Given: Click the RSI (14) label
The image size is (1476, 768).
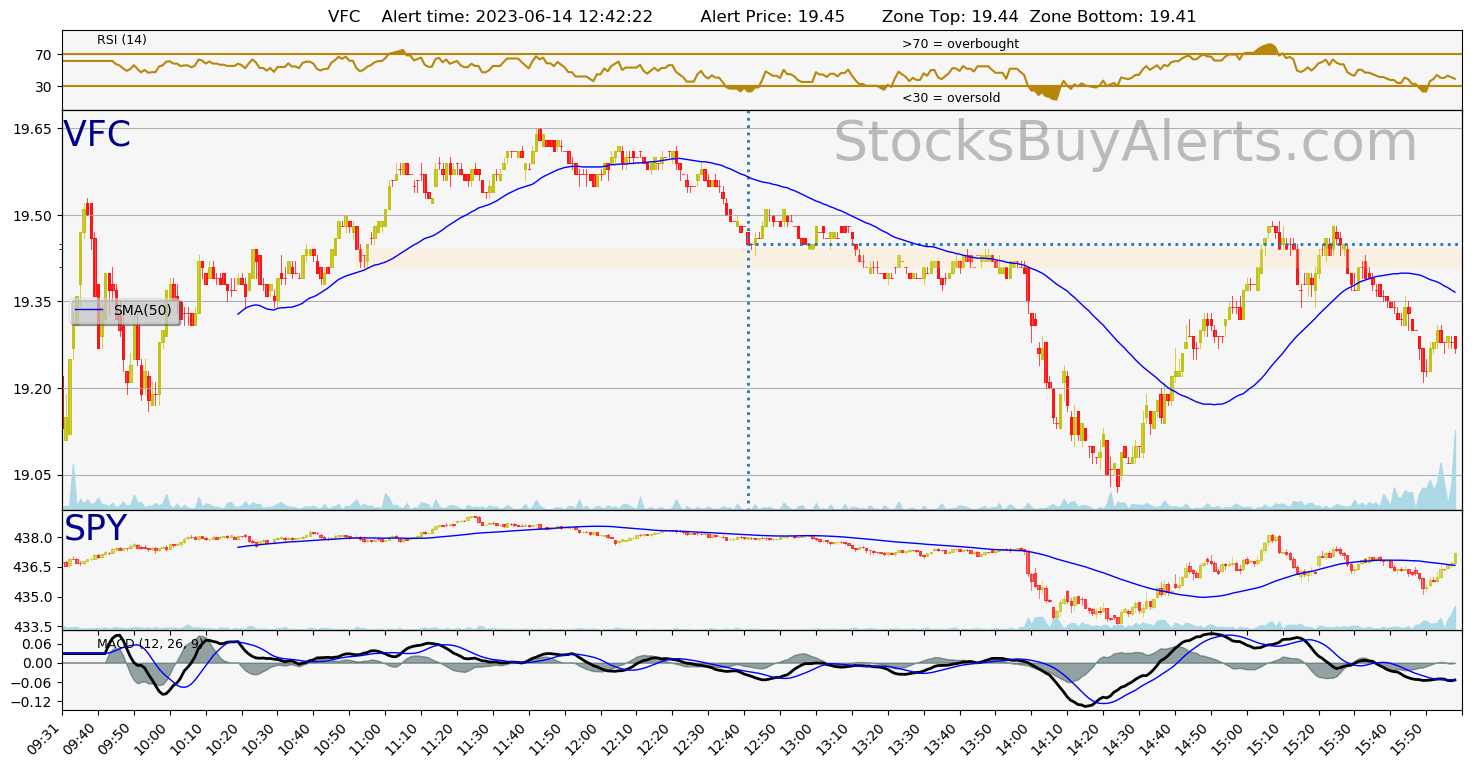Looking at the screenshot, I should click(x=122, y=40).
